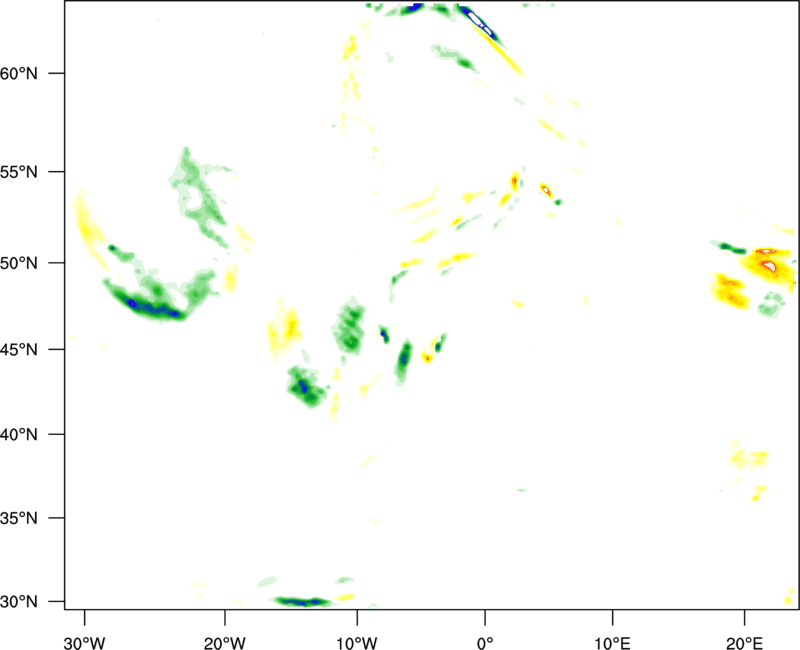Screen dimensions: 800x650
Task: Click the 50°N latitude label
Action: (19, 263)
